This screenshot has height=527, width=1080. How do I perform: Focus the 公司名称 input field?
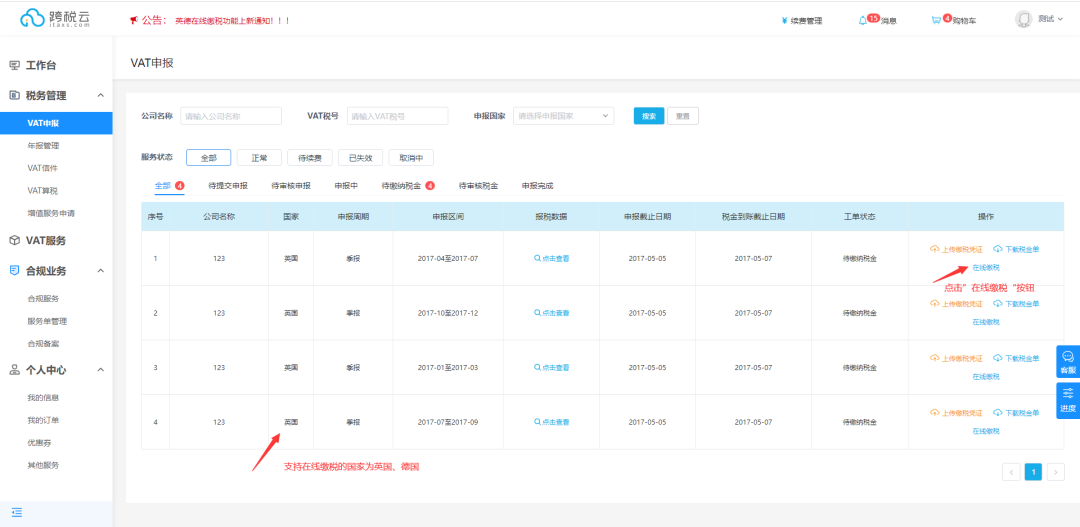pos(231,116)
